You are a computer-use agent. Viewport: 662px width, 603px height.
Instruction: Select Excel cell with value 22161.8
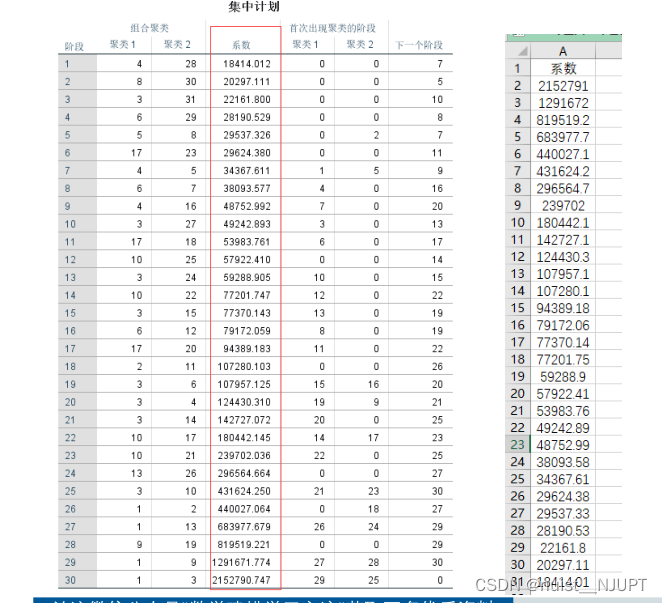click(563, 548)
